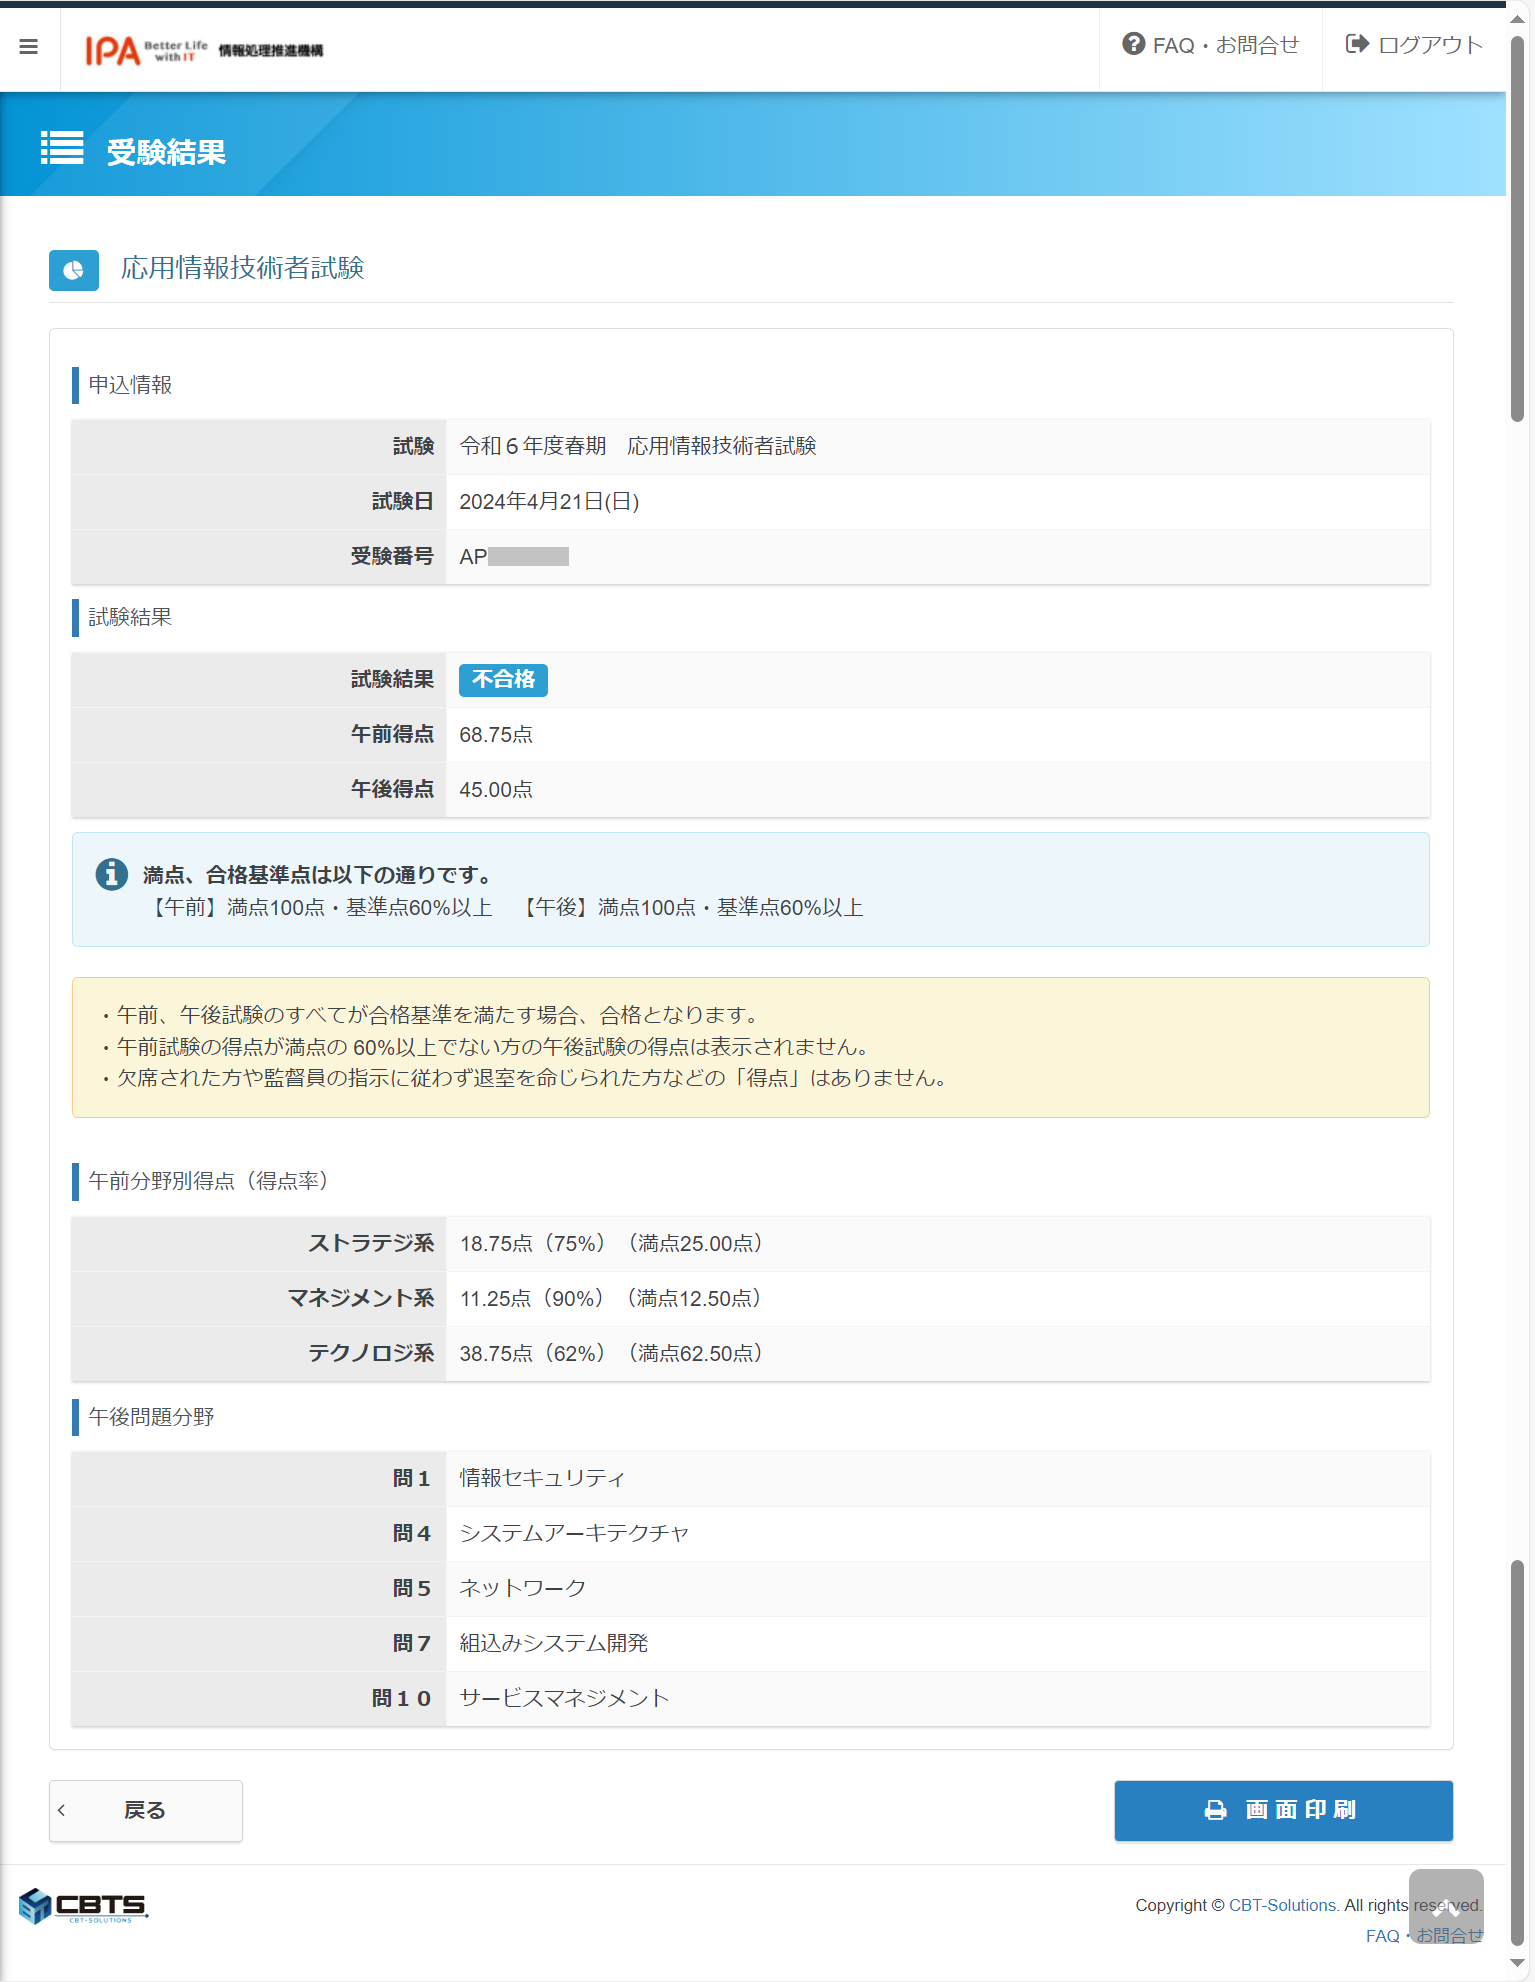Screen dimensions: 1535x1982
Task: Click the logout arrow icon
Action: point(1357,44)
